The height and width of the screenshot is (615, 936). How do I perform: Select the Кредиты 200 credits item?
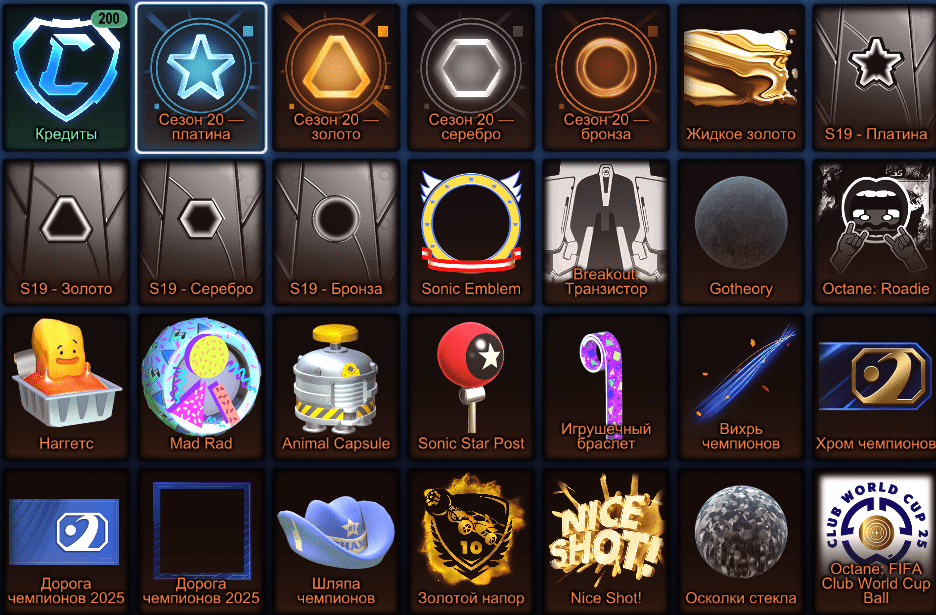point(66,77)
